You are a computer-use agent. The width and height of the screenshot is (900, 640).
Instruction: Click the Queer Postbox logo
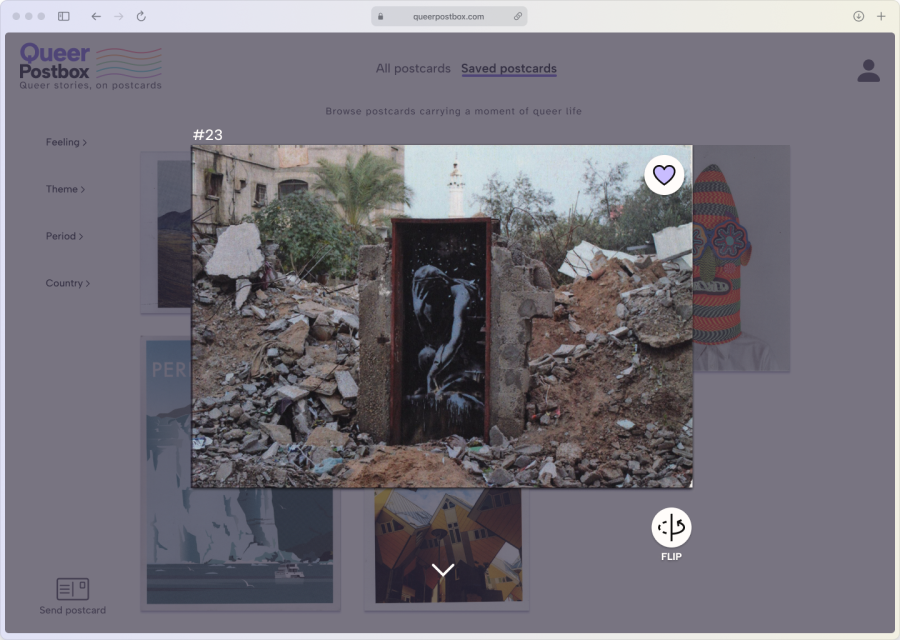91,66
